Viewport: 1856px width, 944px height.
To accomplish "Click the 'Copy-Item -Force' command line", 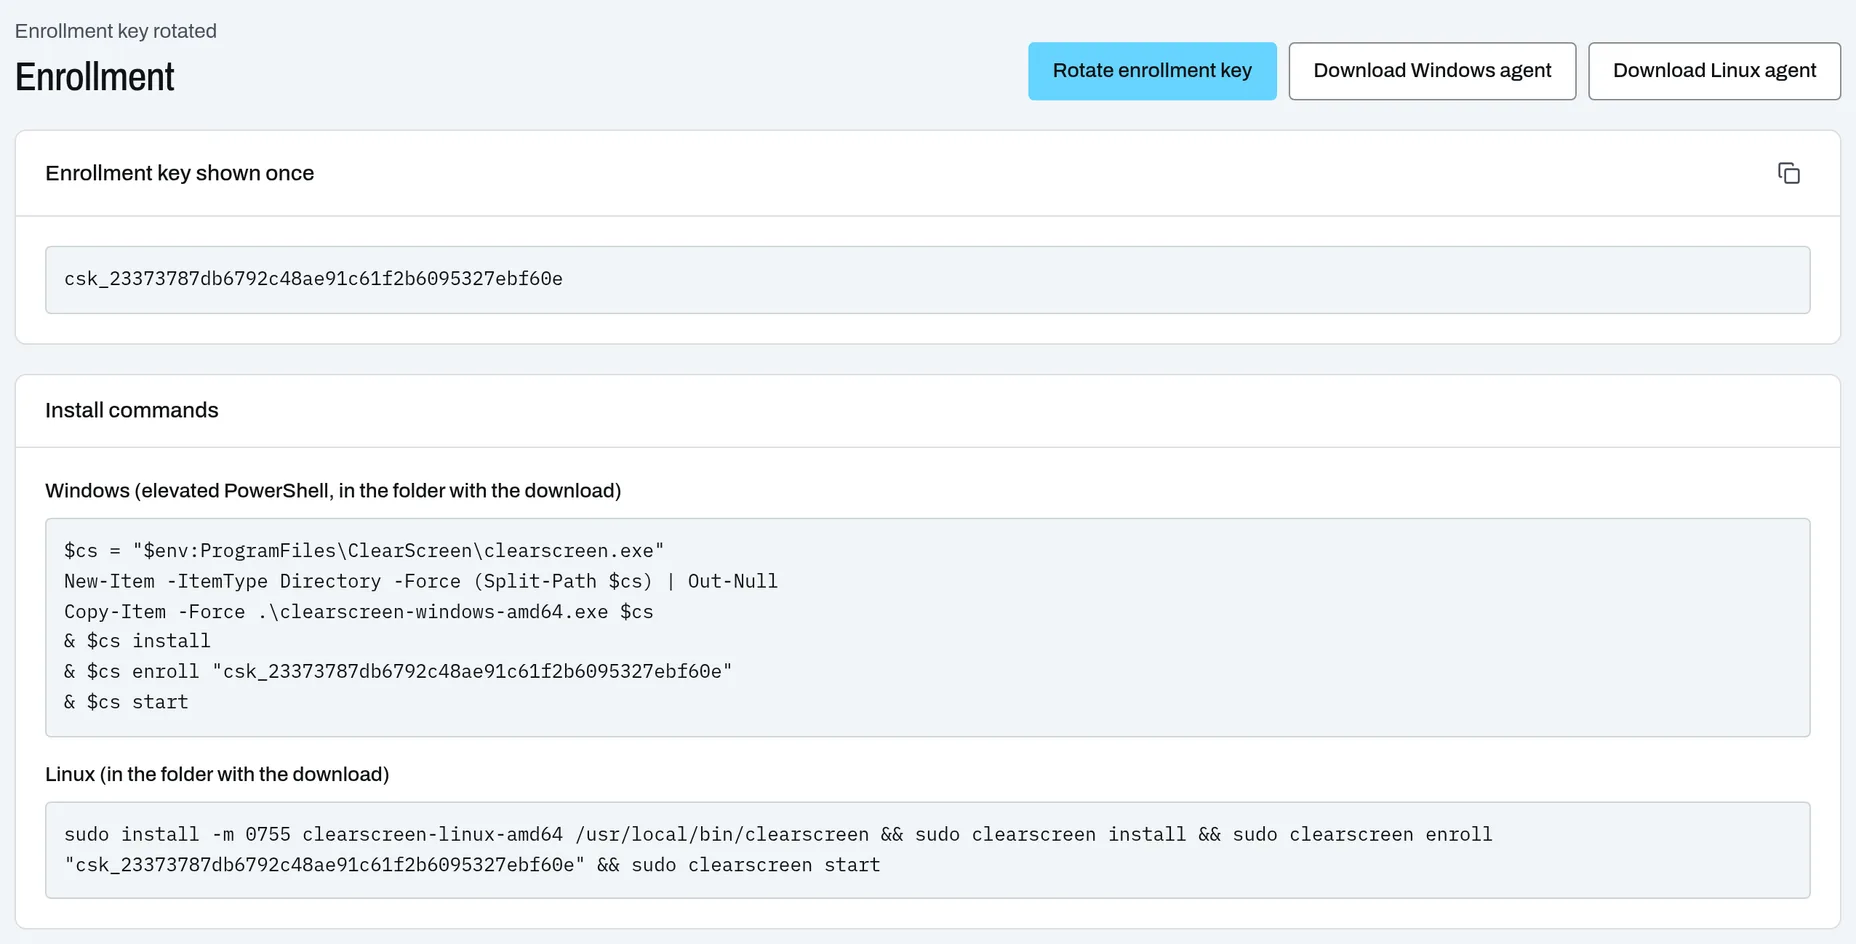I will 359,611.
